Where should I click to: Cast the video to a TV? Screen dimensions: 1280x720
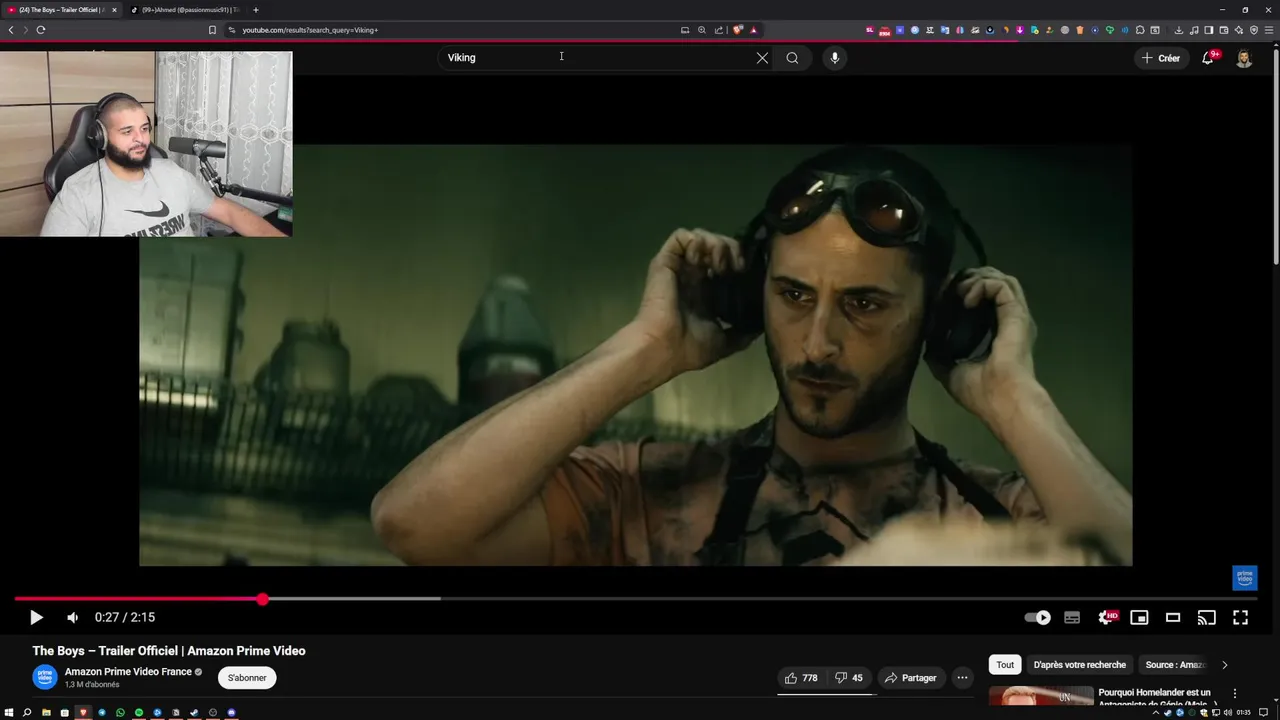pyautogui.click(x=1207, y=618)
